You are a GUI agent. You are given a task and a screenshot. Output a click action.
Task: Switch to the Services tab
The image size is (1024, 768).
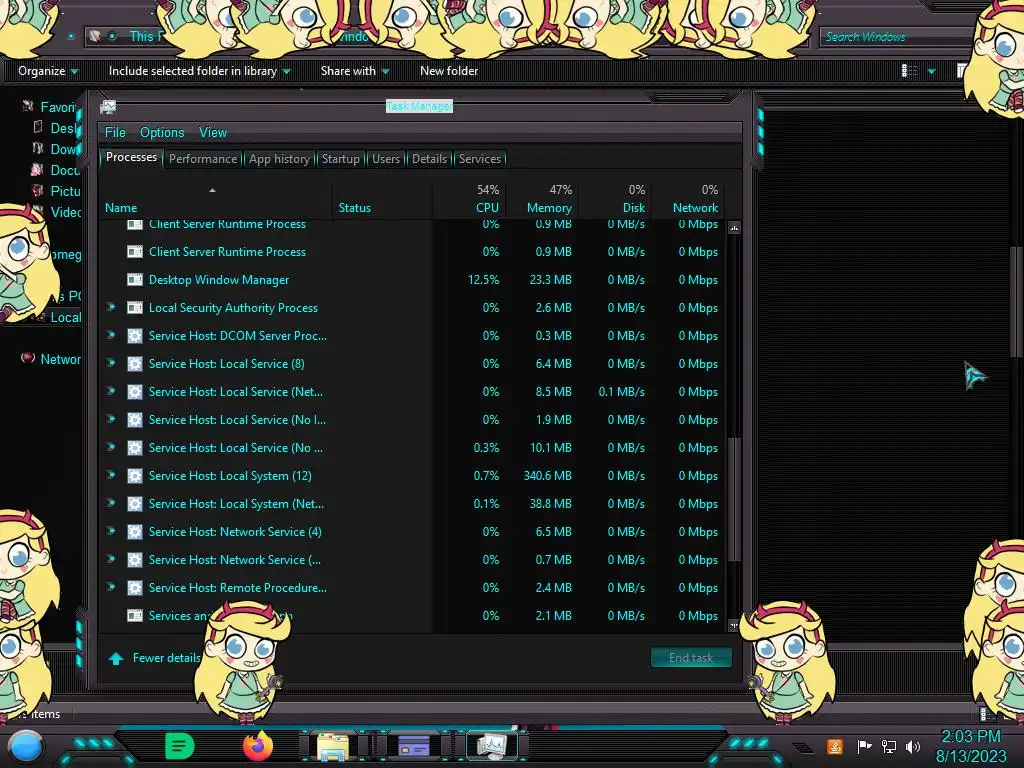click(479, 159)
